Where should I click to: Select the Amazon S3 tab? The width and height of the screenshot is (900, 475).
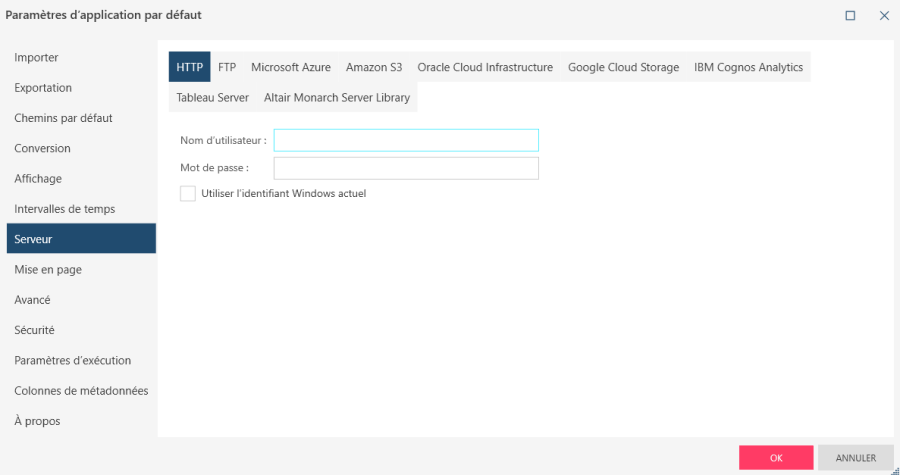tap(374, 67)
